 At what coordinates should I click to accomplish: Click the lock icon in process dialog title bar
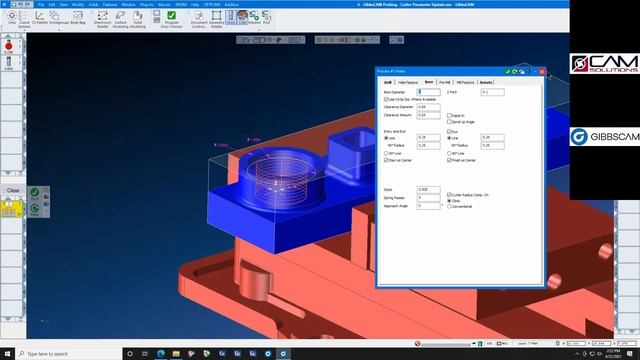pos(522,71)
